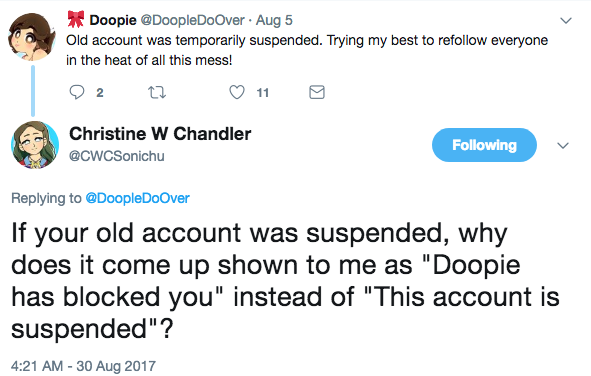Click the reply speech bubble icon

[x=77, y=92]
